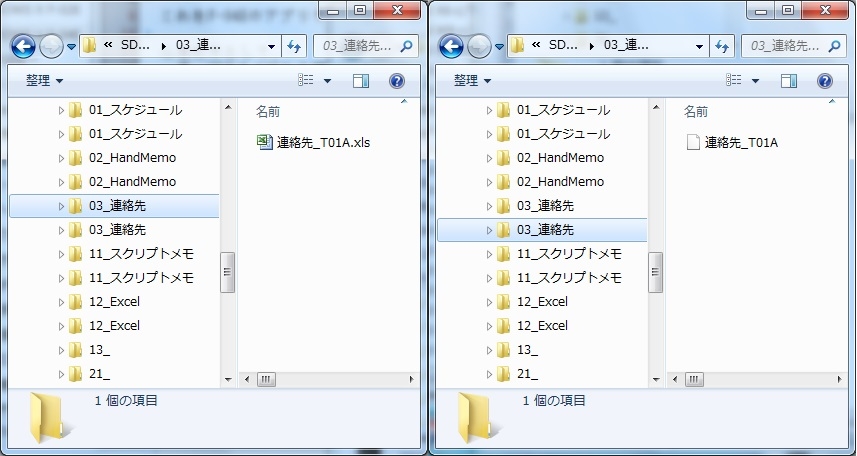Image resolution: width=857 pixels, height=456 pixels.
Task: Click the forward arrow in the left window
Action: 51,46
